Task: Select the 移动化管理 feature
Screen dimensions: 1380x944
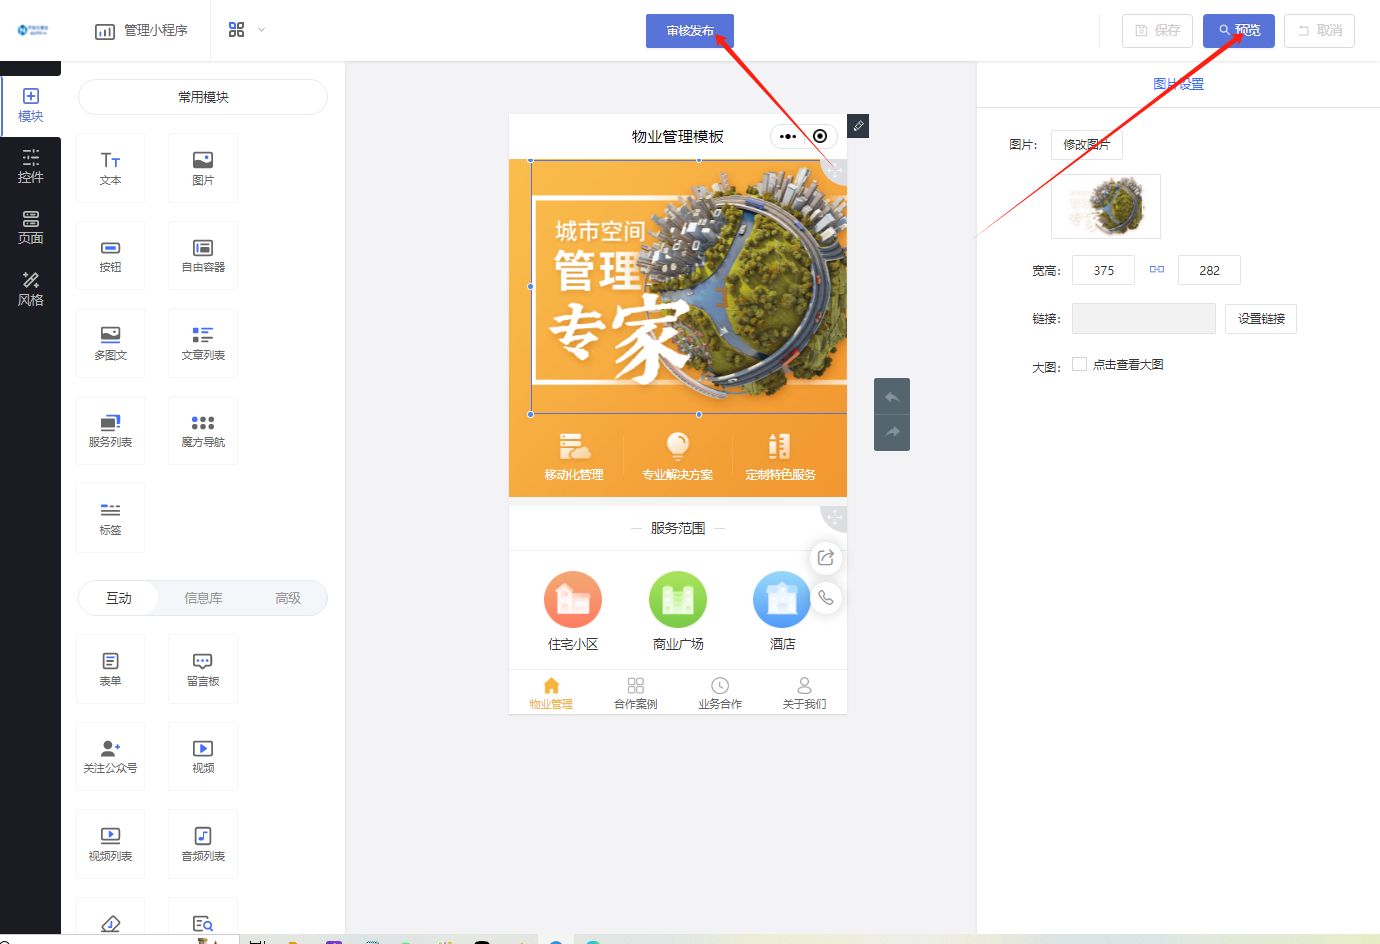Action: [574, 456]
